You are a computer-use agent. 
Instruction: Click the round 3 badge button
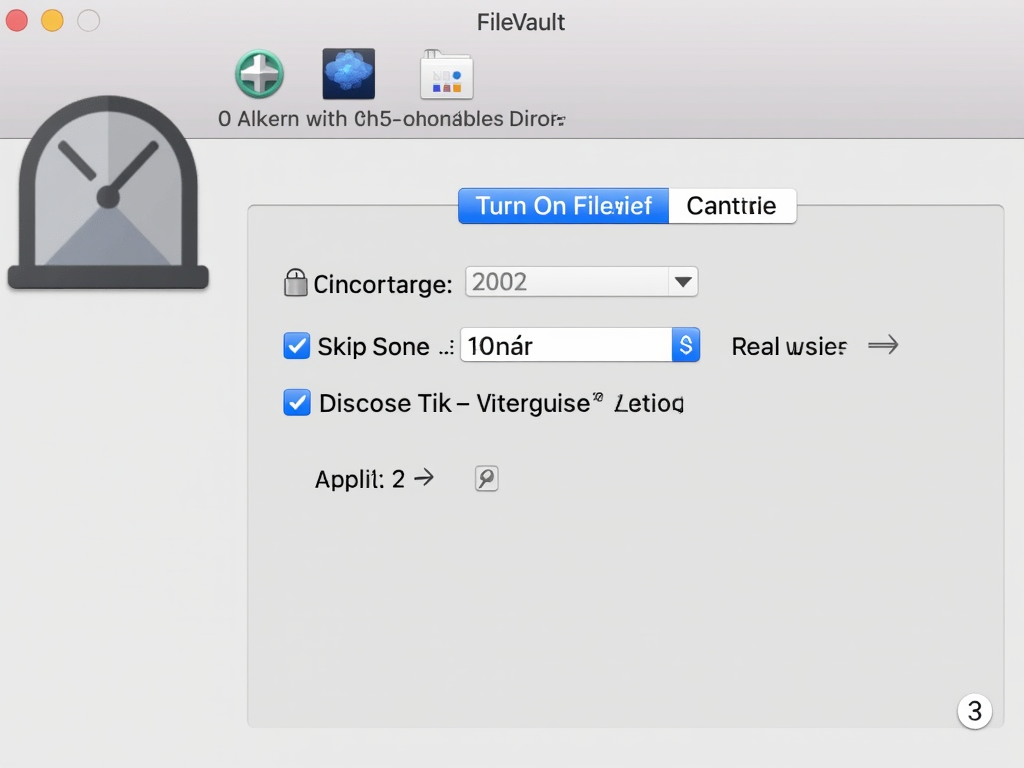974,711
